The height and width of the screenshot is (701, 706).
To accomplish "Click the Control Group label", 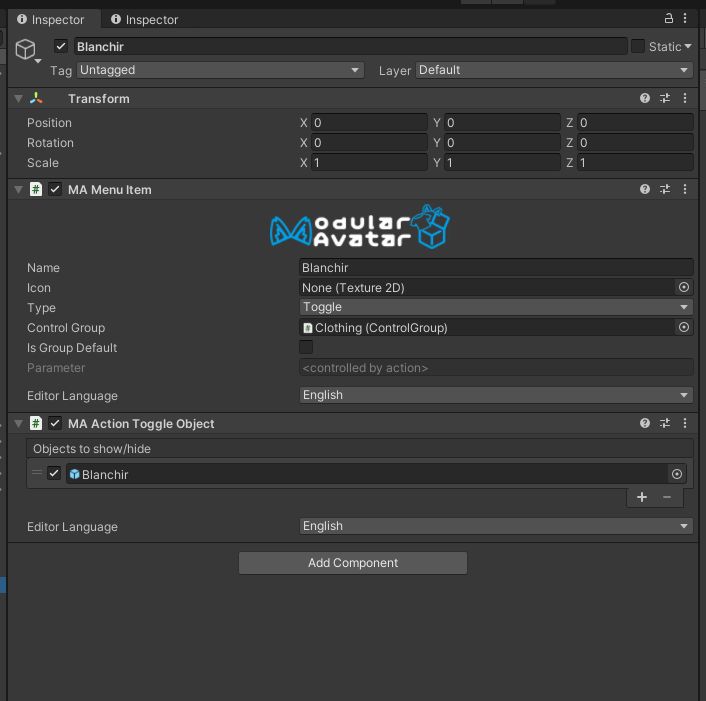I will point(66,327).
